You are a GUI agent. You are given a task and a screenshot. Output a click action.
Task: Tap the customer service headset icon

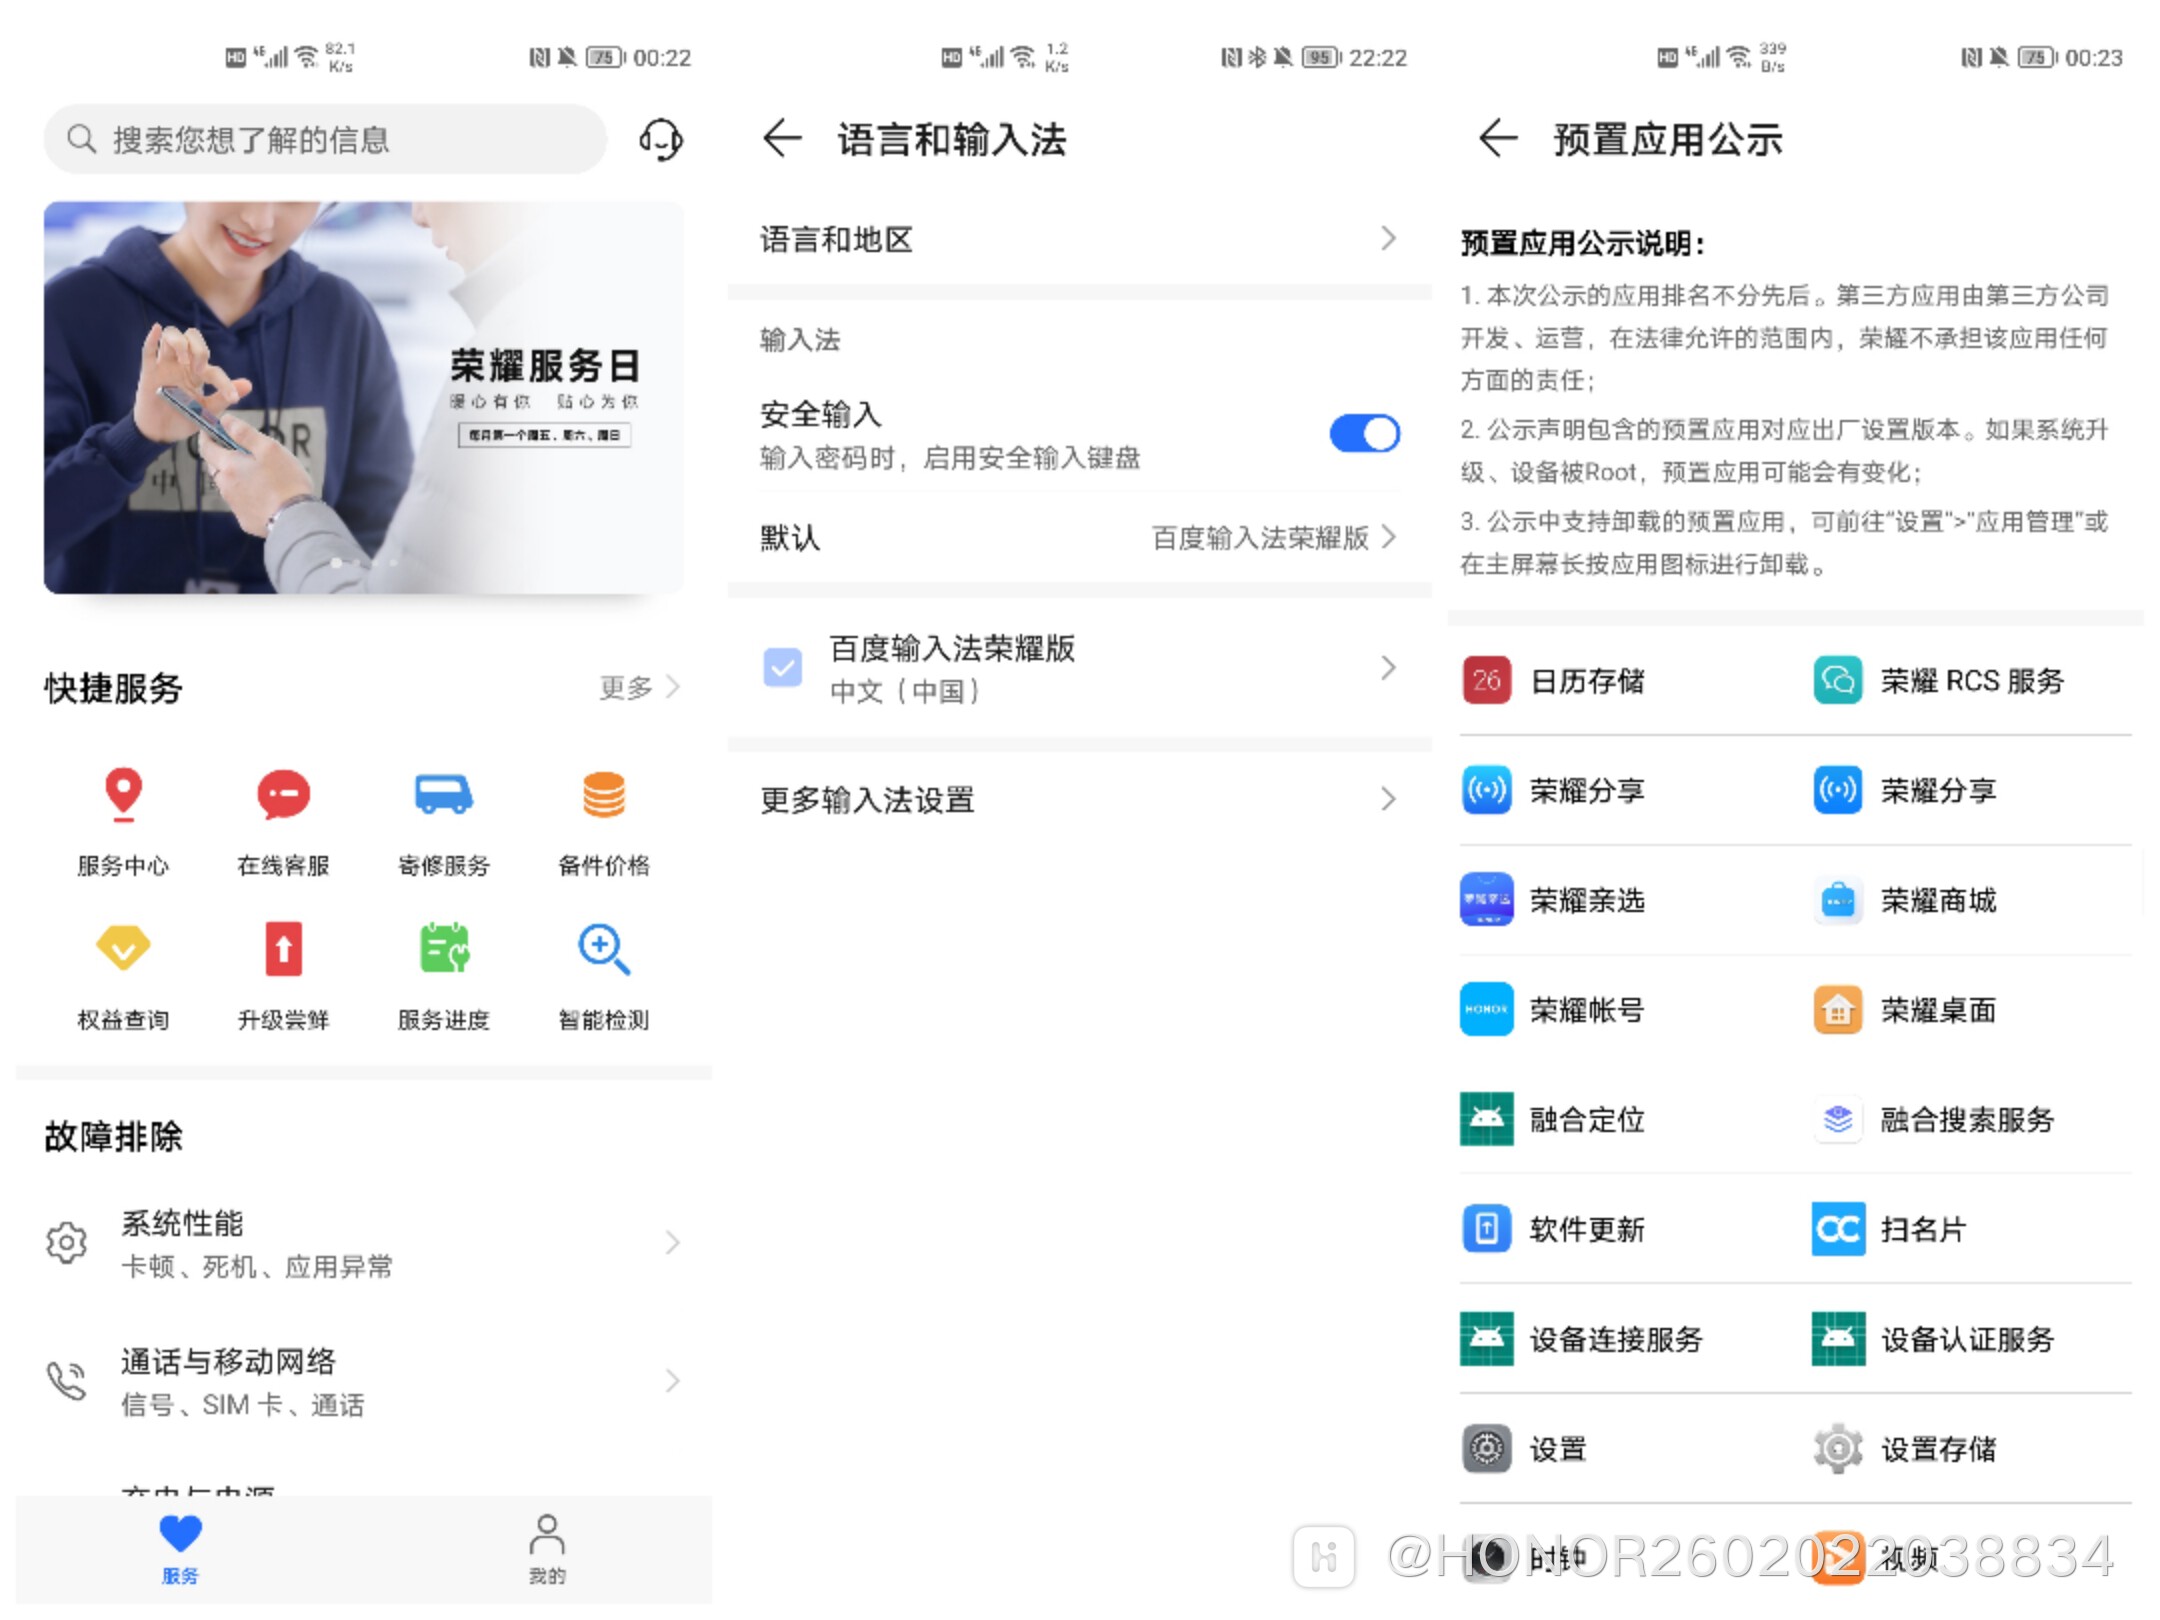pos(661,140)
